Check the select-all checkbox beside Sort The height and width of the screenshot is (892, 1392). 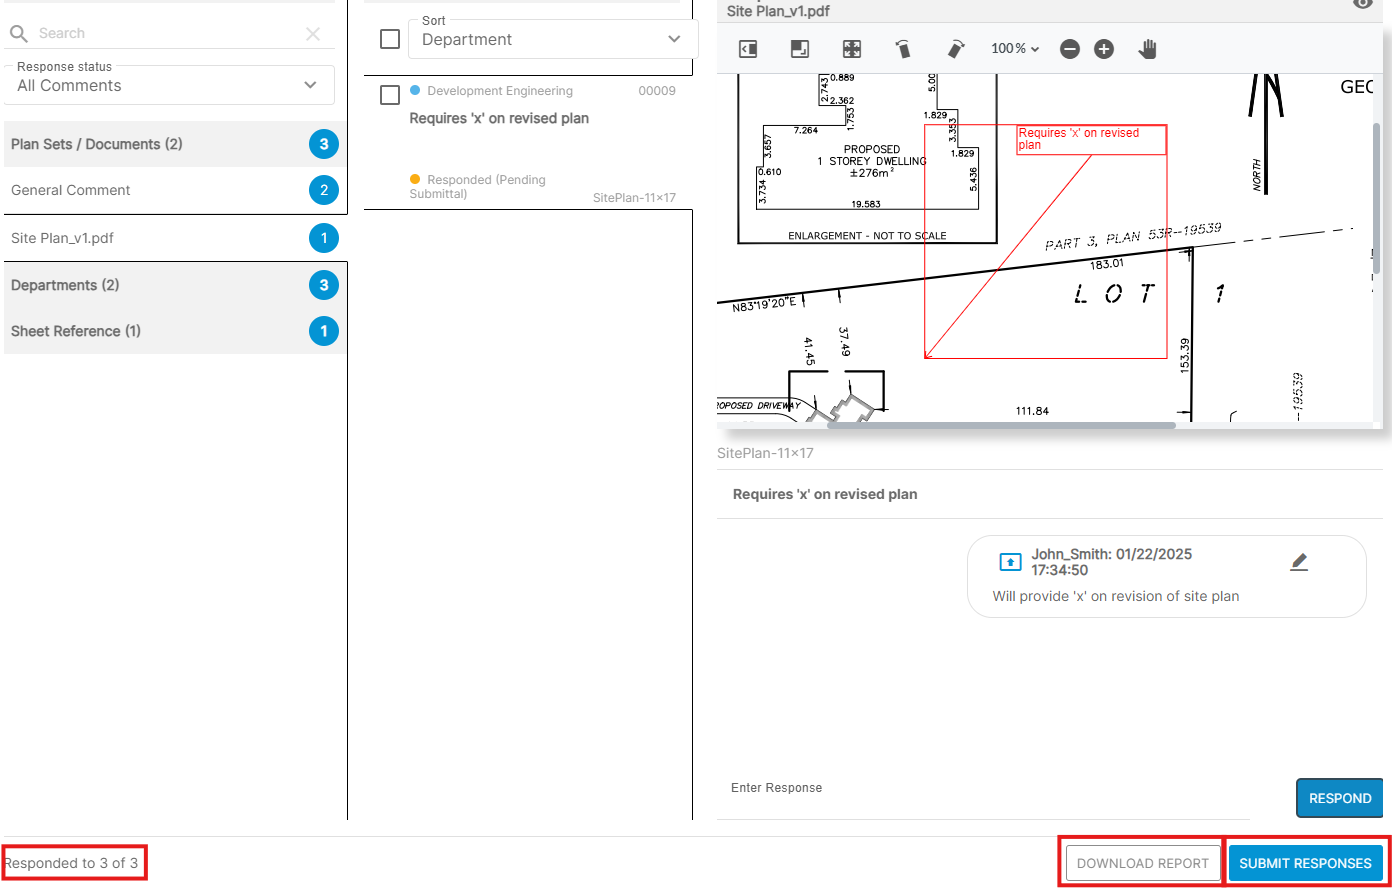coord(390,40)
